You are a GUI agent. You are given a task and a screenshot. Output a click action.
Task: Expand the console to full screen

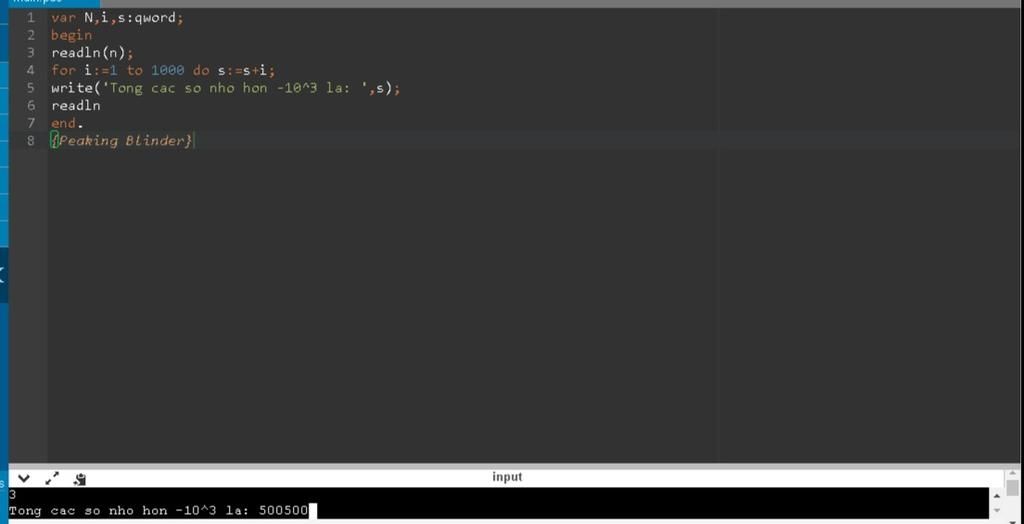pos(52,478)
